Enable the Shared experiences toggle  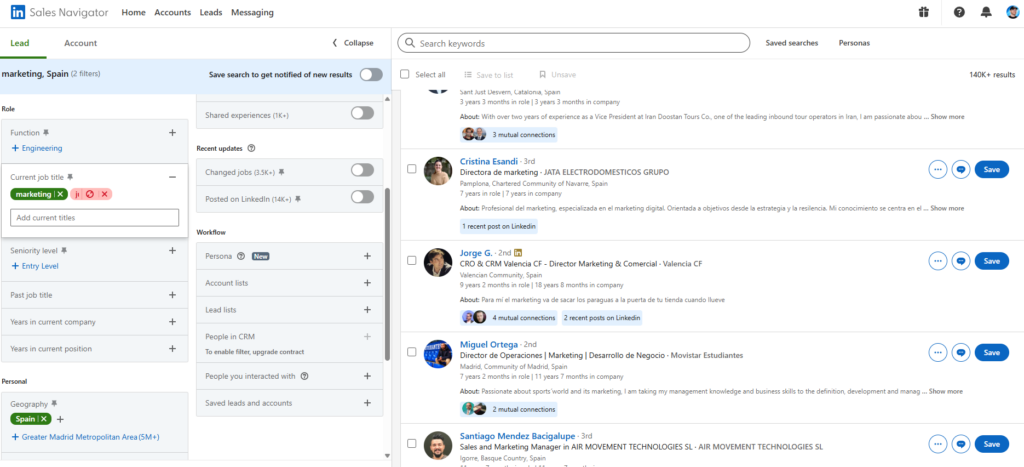tap(362, 113)
